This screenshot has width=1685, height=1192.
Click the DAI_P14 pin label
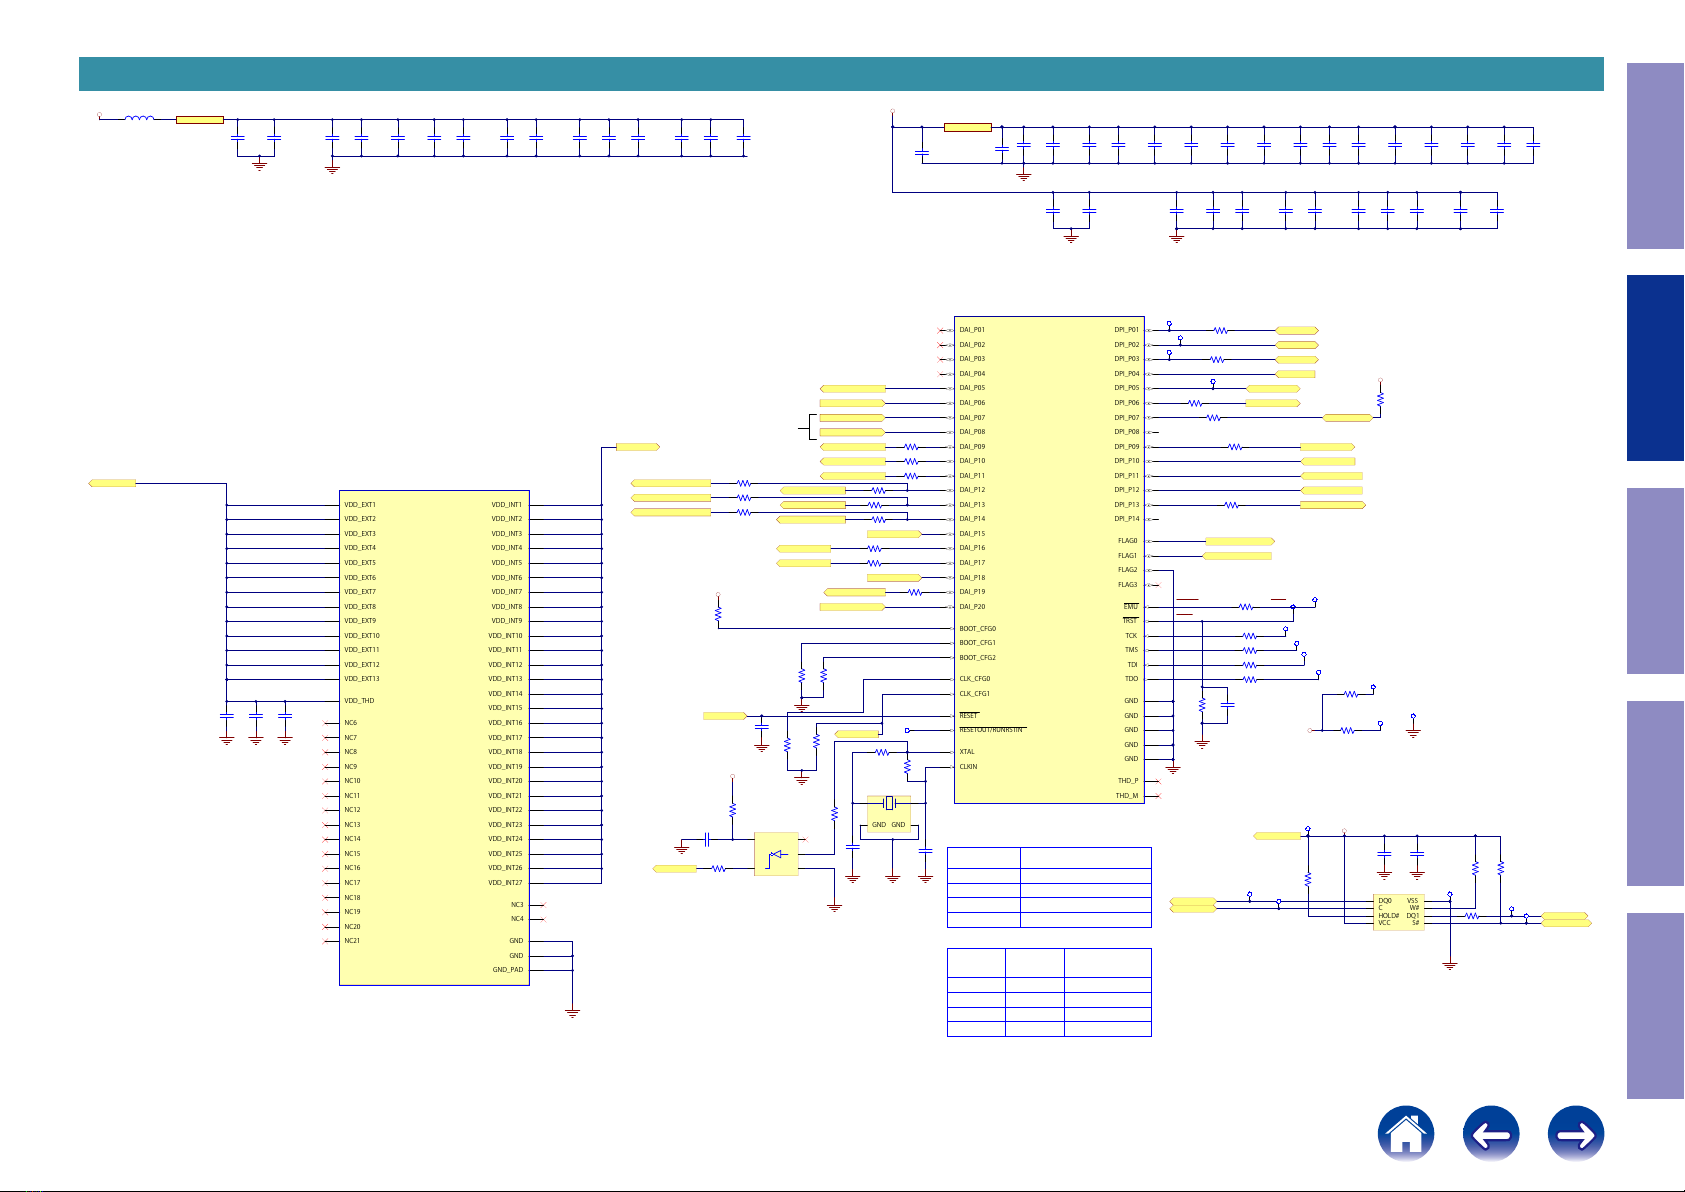coord(972,519)
